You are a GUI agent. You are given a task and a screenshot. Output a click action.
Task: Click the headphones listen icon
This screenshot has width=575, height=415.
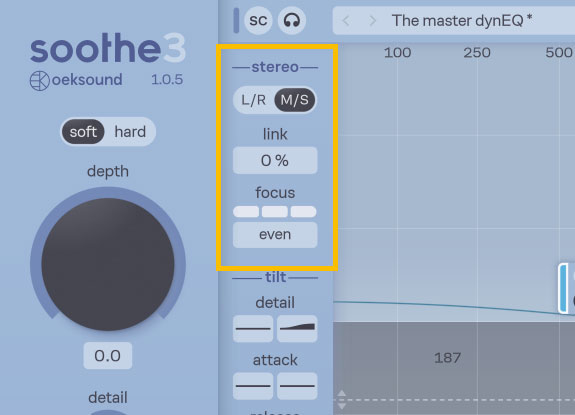(292, 21)
